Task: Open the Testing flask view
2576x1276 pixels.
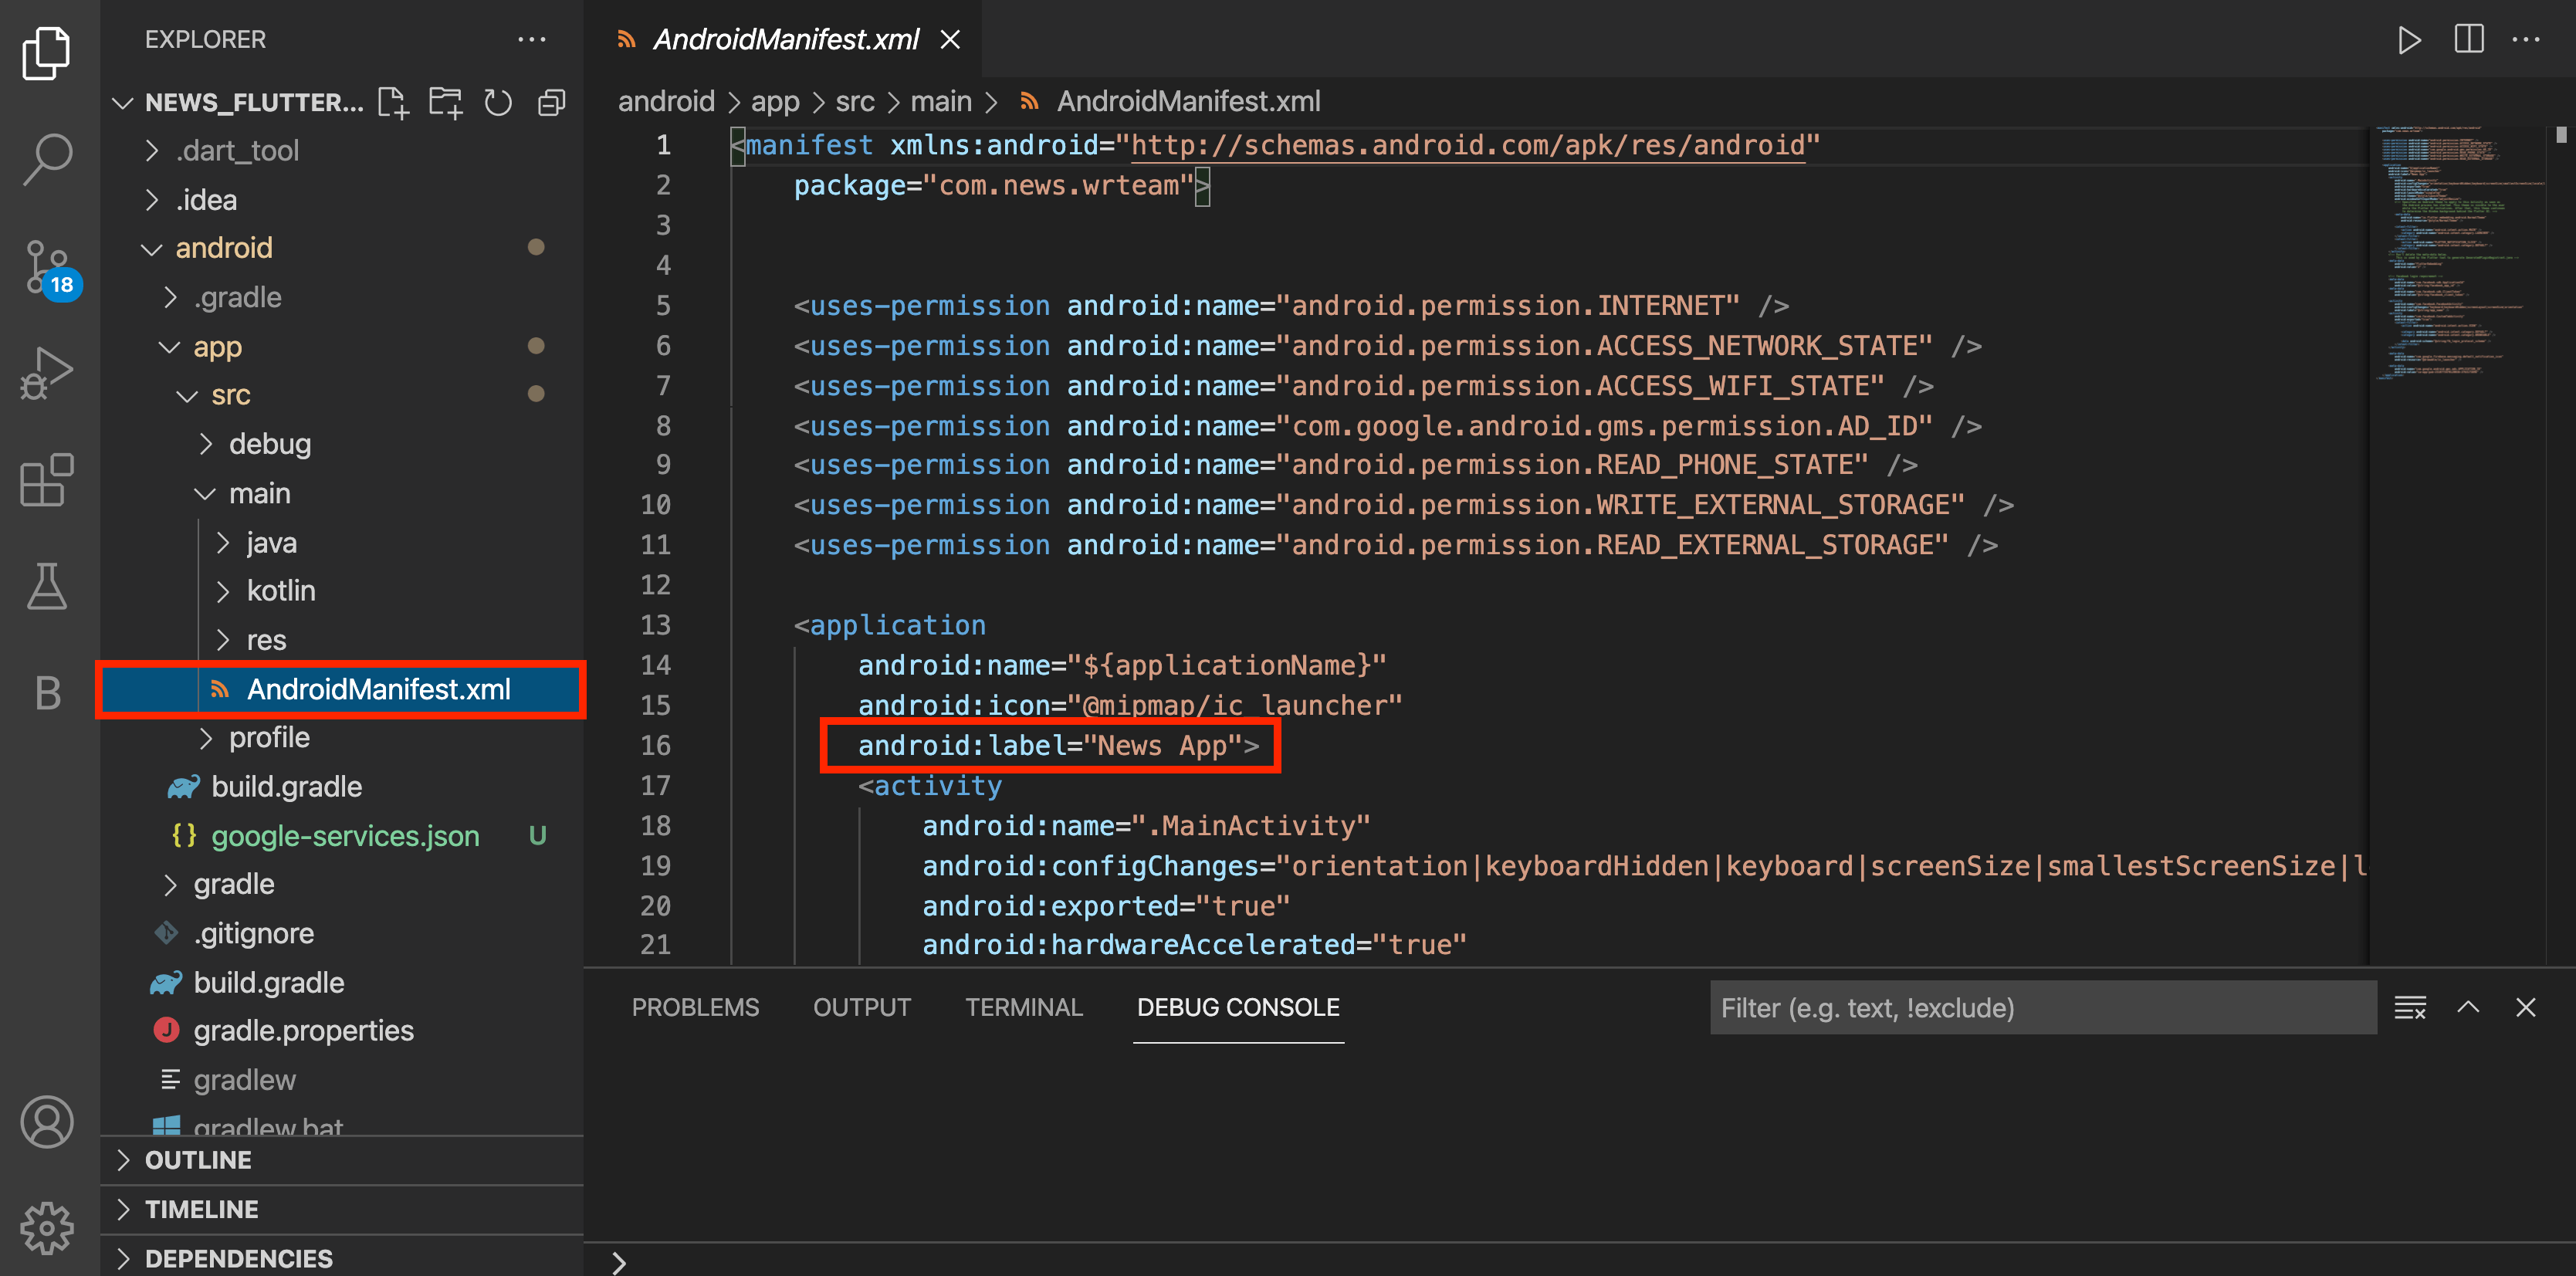Action: click(47, 586)
